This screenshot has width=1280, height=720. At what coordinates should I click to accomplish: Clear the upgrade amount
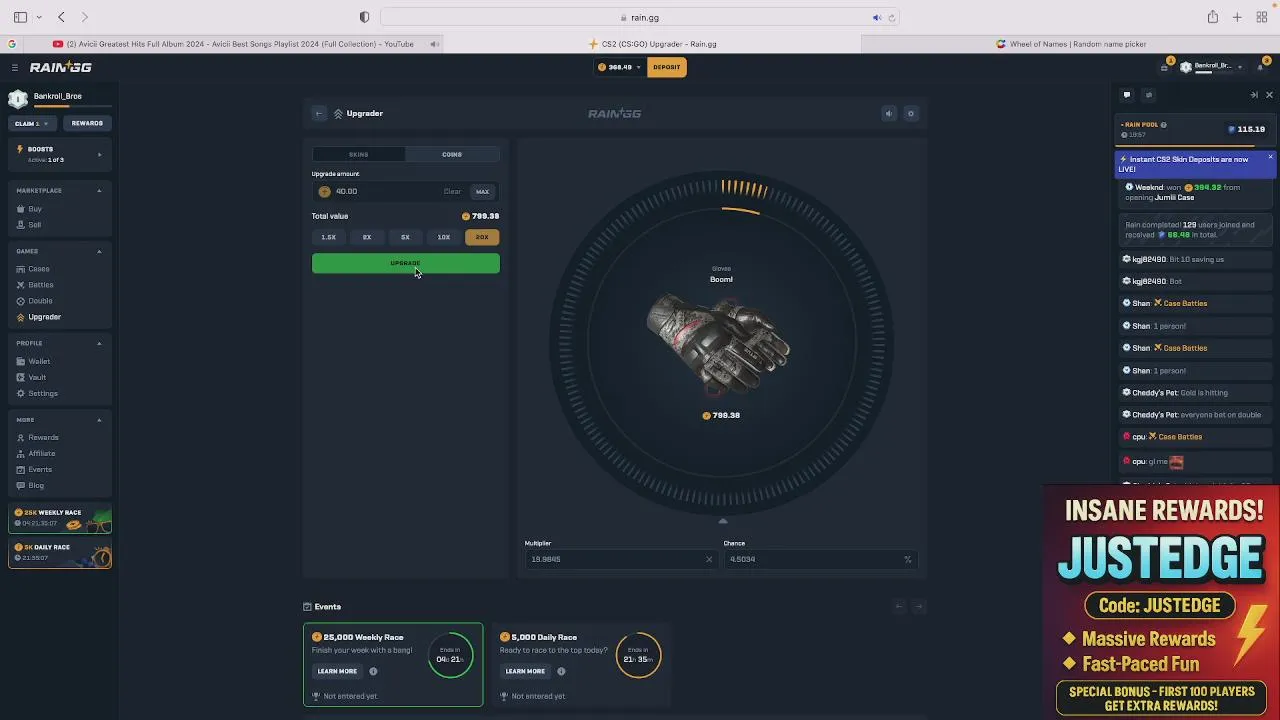[452, 191]
